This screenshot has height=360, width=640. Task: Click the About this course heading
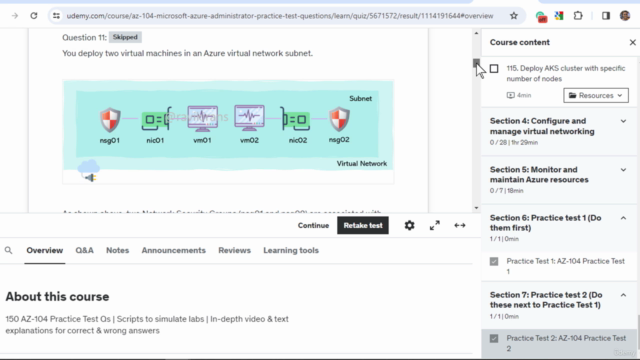[x=57, y=297]
